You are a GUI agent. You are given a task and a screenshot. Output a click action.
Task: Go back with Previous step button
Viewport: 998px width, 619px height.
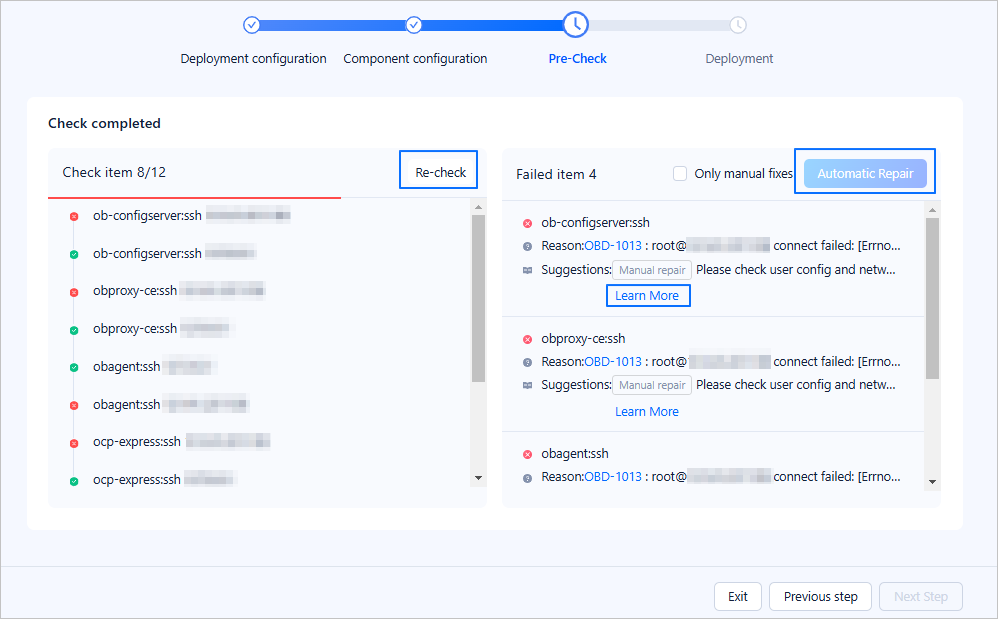point(820,597)
